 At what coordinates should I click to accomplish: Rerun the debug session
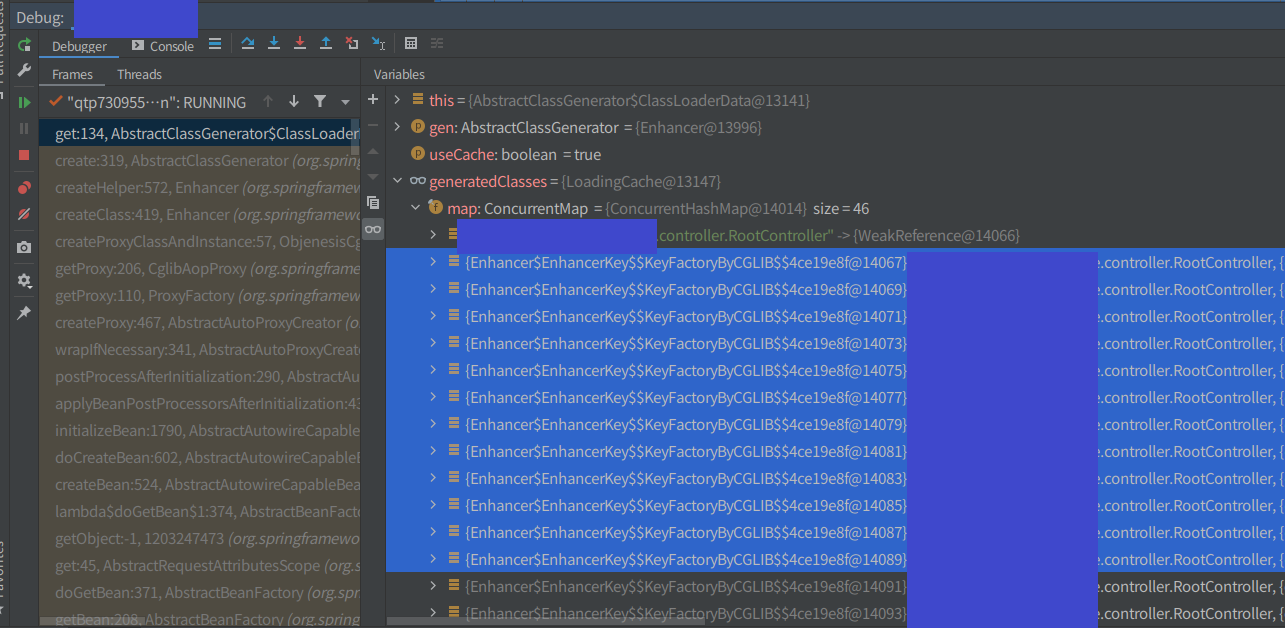25,45
